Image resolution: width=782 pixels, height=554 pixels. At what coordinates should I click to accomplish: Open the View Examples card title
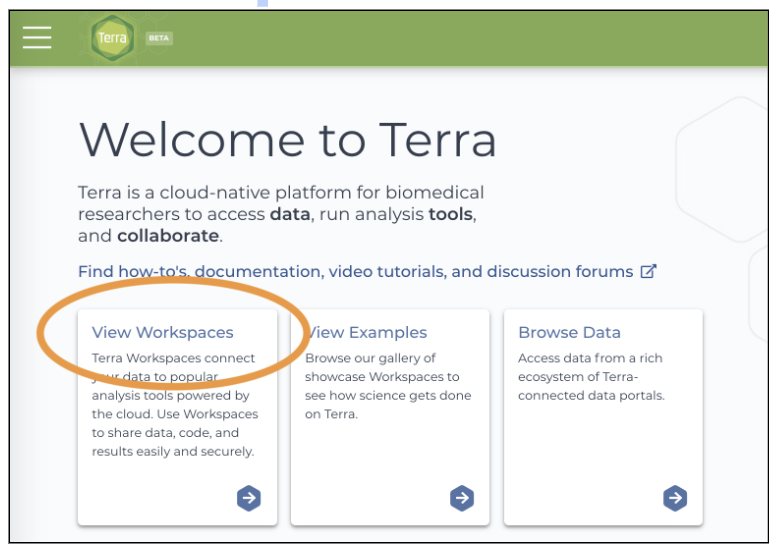coord(368,333)
